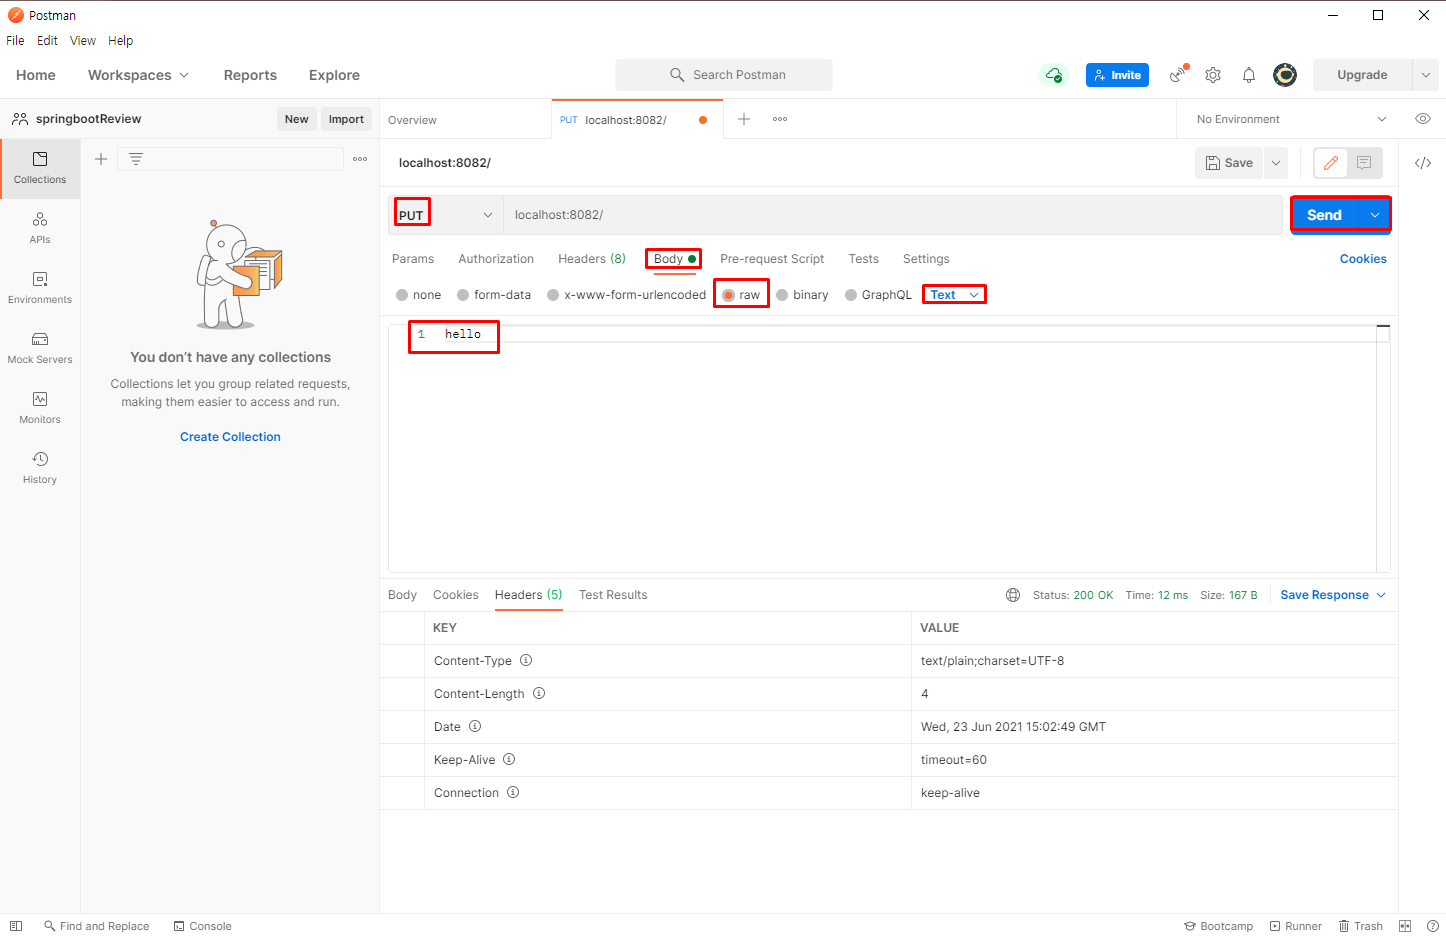Click the Import button

click(x=346, y=119)
